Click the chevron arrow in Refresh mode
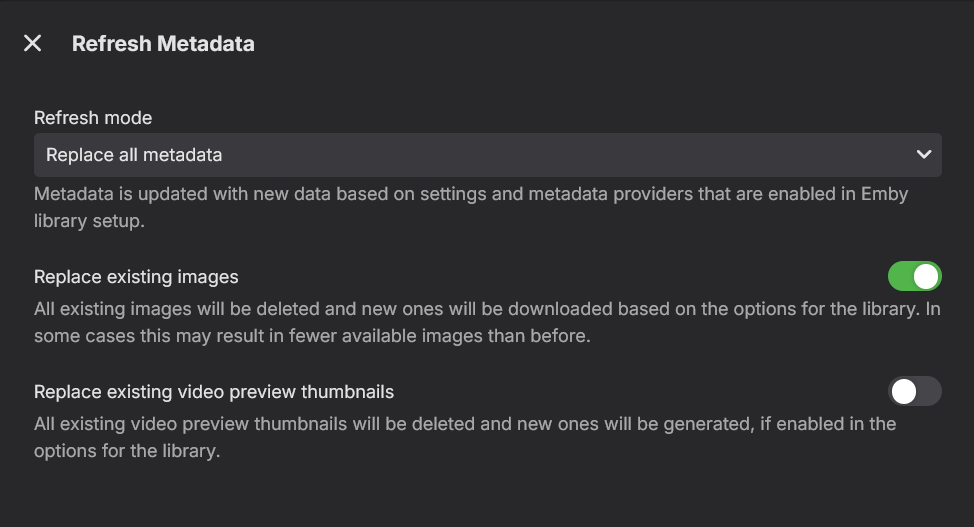This screenshot has width=974, height=527. [923, 155]
